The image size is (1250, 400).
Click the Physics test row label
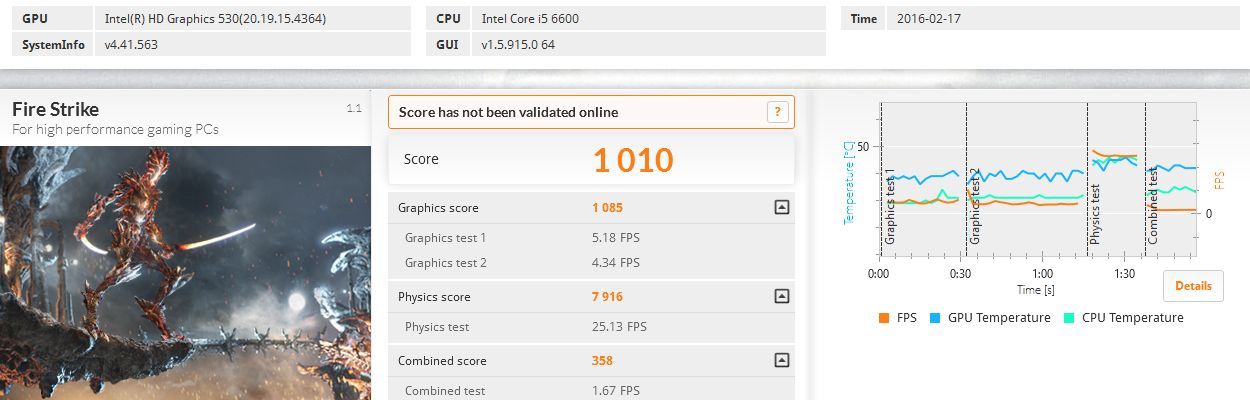pos(437,327)
